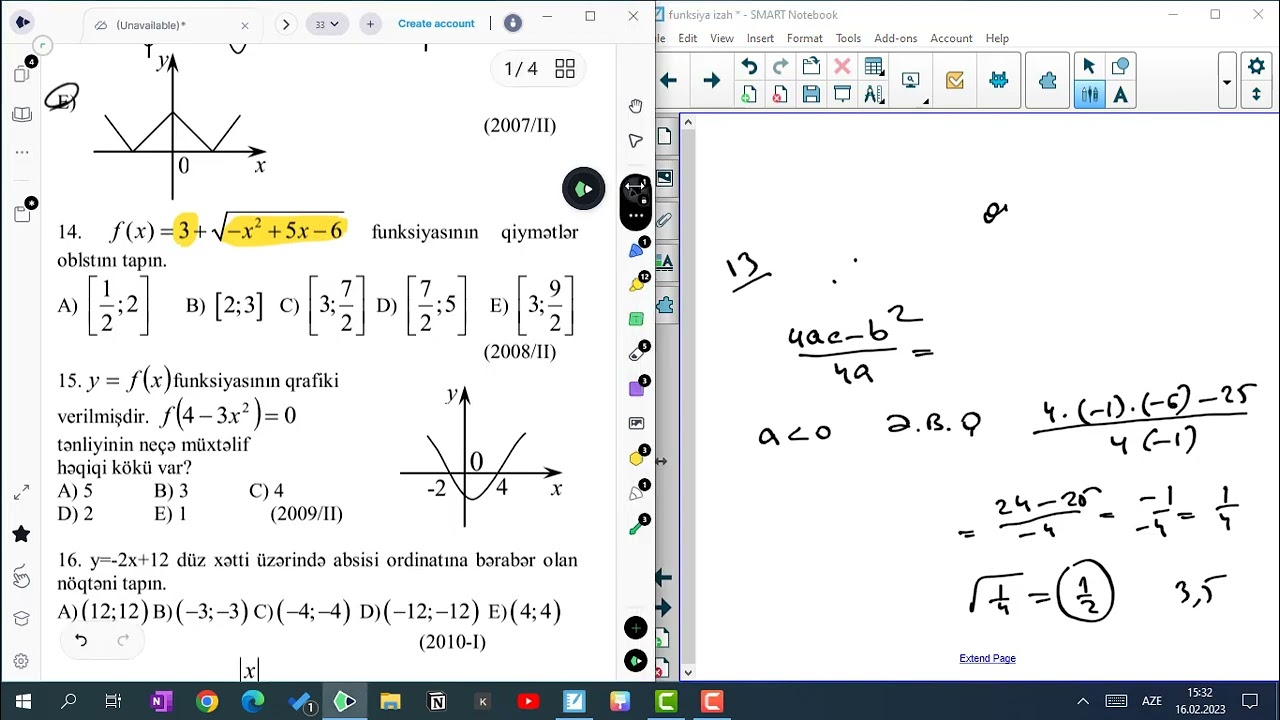The height and width of the screenshot is (720, 1280).
Task: Open the Gallery tab in SMART sidebar
Action: pos(665,179)
